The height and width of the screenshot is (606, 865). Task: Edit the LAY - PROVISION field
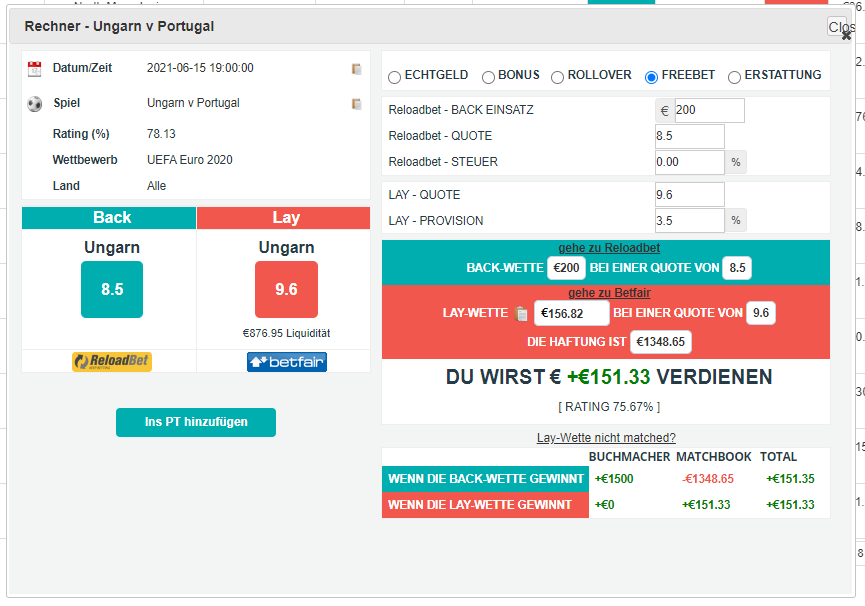tap(689, 220)
